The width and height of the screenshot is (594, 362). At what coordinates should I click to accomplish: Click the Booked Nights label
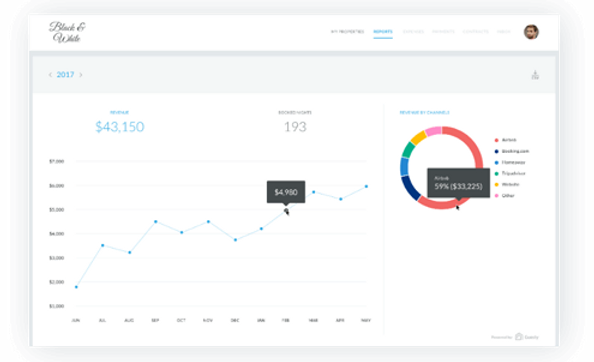295,112
